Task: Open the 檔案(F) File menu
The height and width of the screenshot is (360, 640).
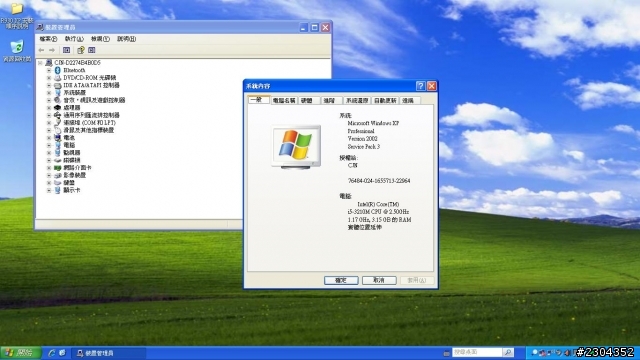Action: tap(48, 39)
